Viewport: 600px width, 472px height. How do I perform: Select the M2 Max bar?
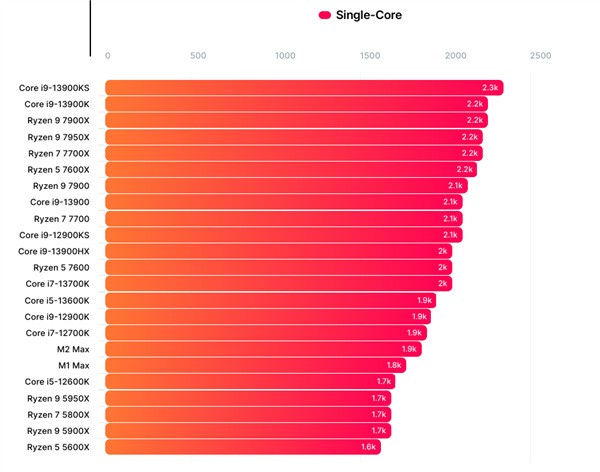[x=263, y=349]
